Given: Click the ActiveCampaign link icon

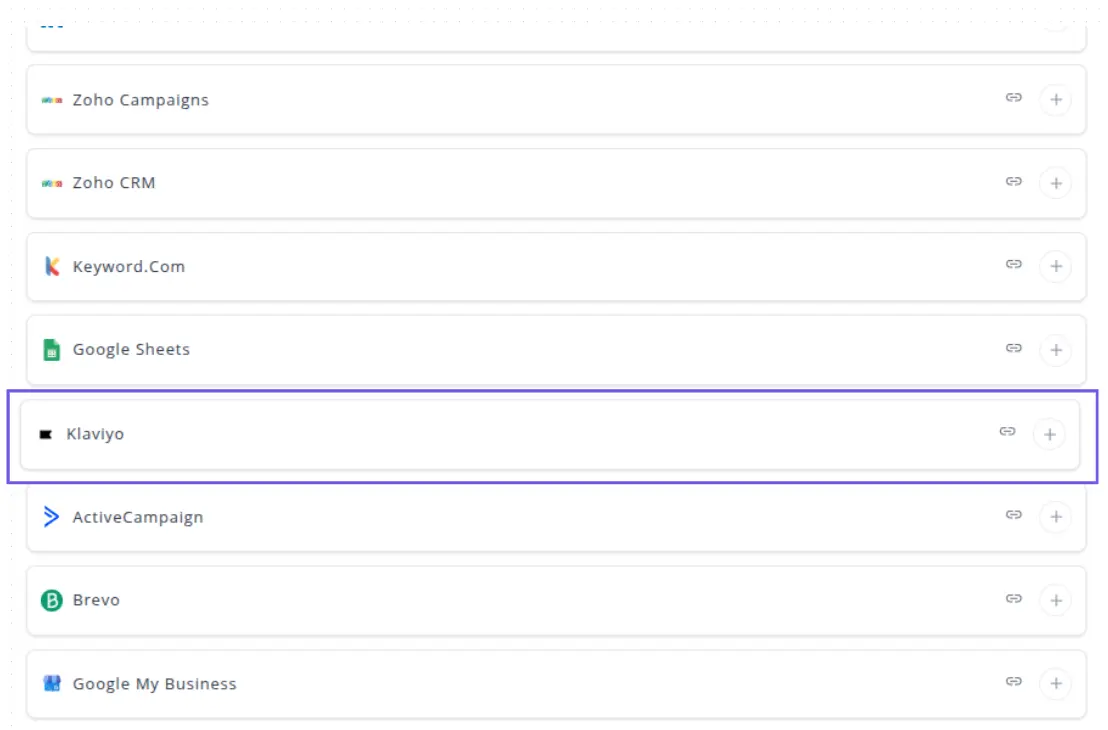Looking at the screenshot, I should point(1014,515).
